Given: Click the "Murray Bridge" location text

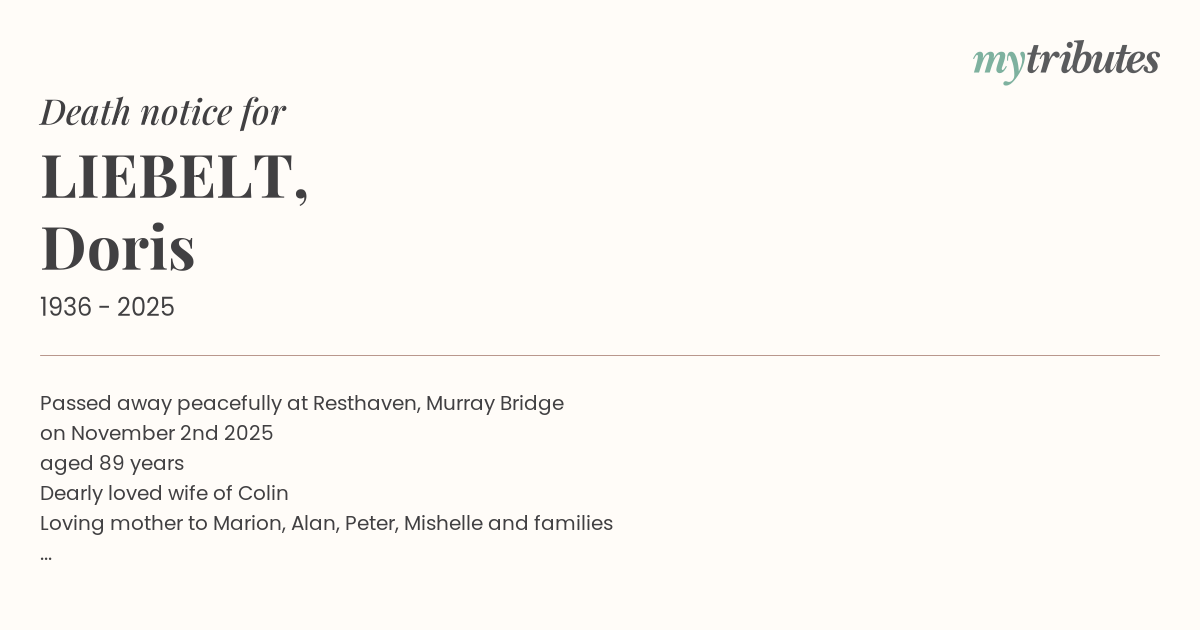Looking at the screenshot, I should click(495, 404).
